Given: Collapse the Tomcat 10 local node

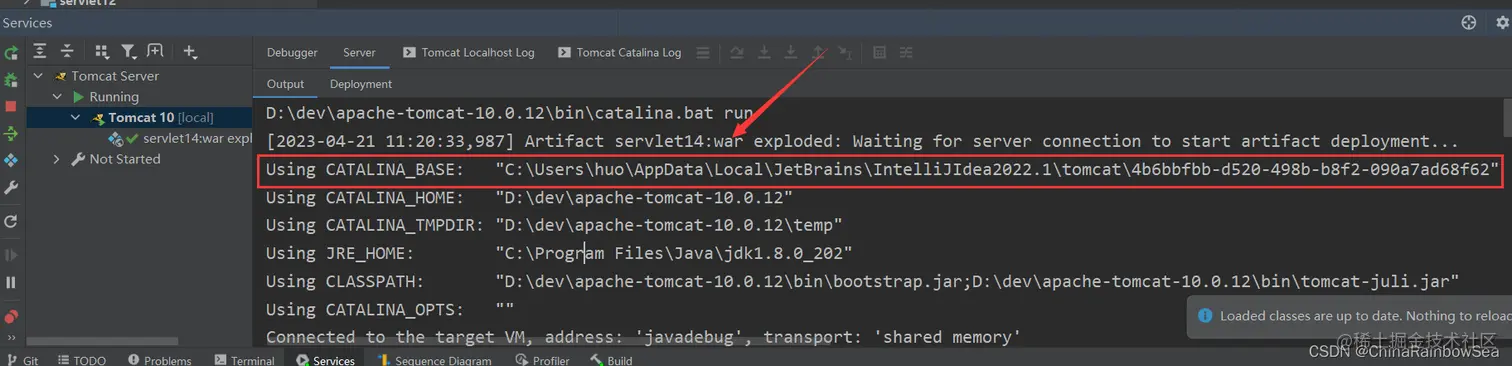Looking at the screenshot, I should pos(76,118).
